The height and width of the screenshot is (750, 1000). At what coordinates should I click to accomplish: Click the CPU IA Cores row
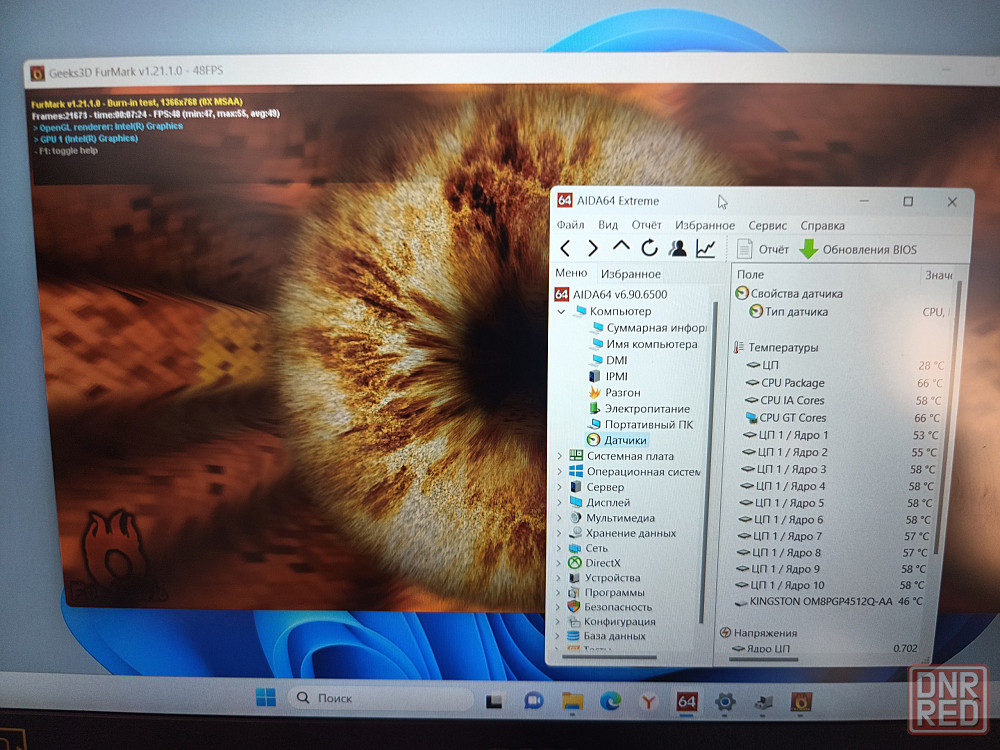click(842, 401)
